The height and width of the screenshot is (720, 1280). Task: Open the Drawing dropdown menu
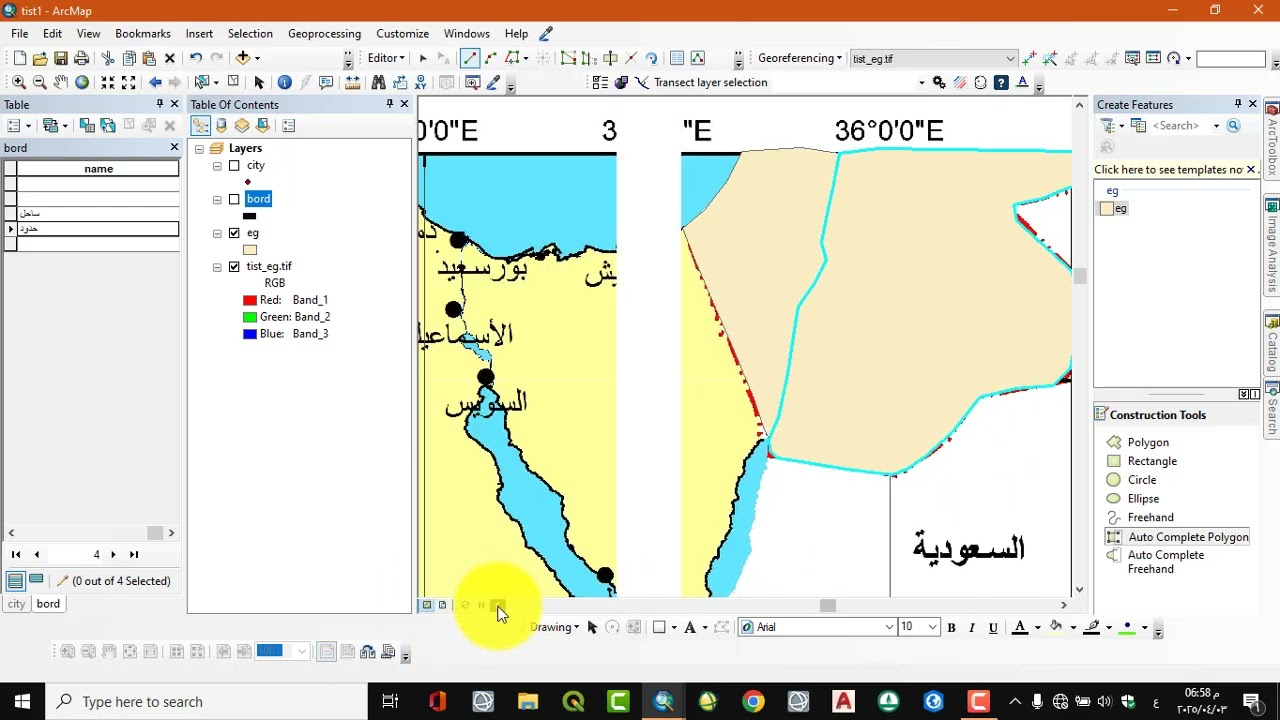555,627
